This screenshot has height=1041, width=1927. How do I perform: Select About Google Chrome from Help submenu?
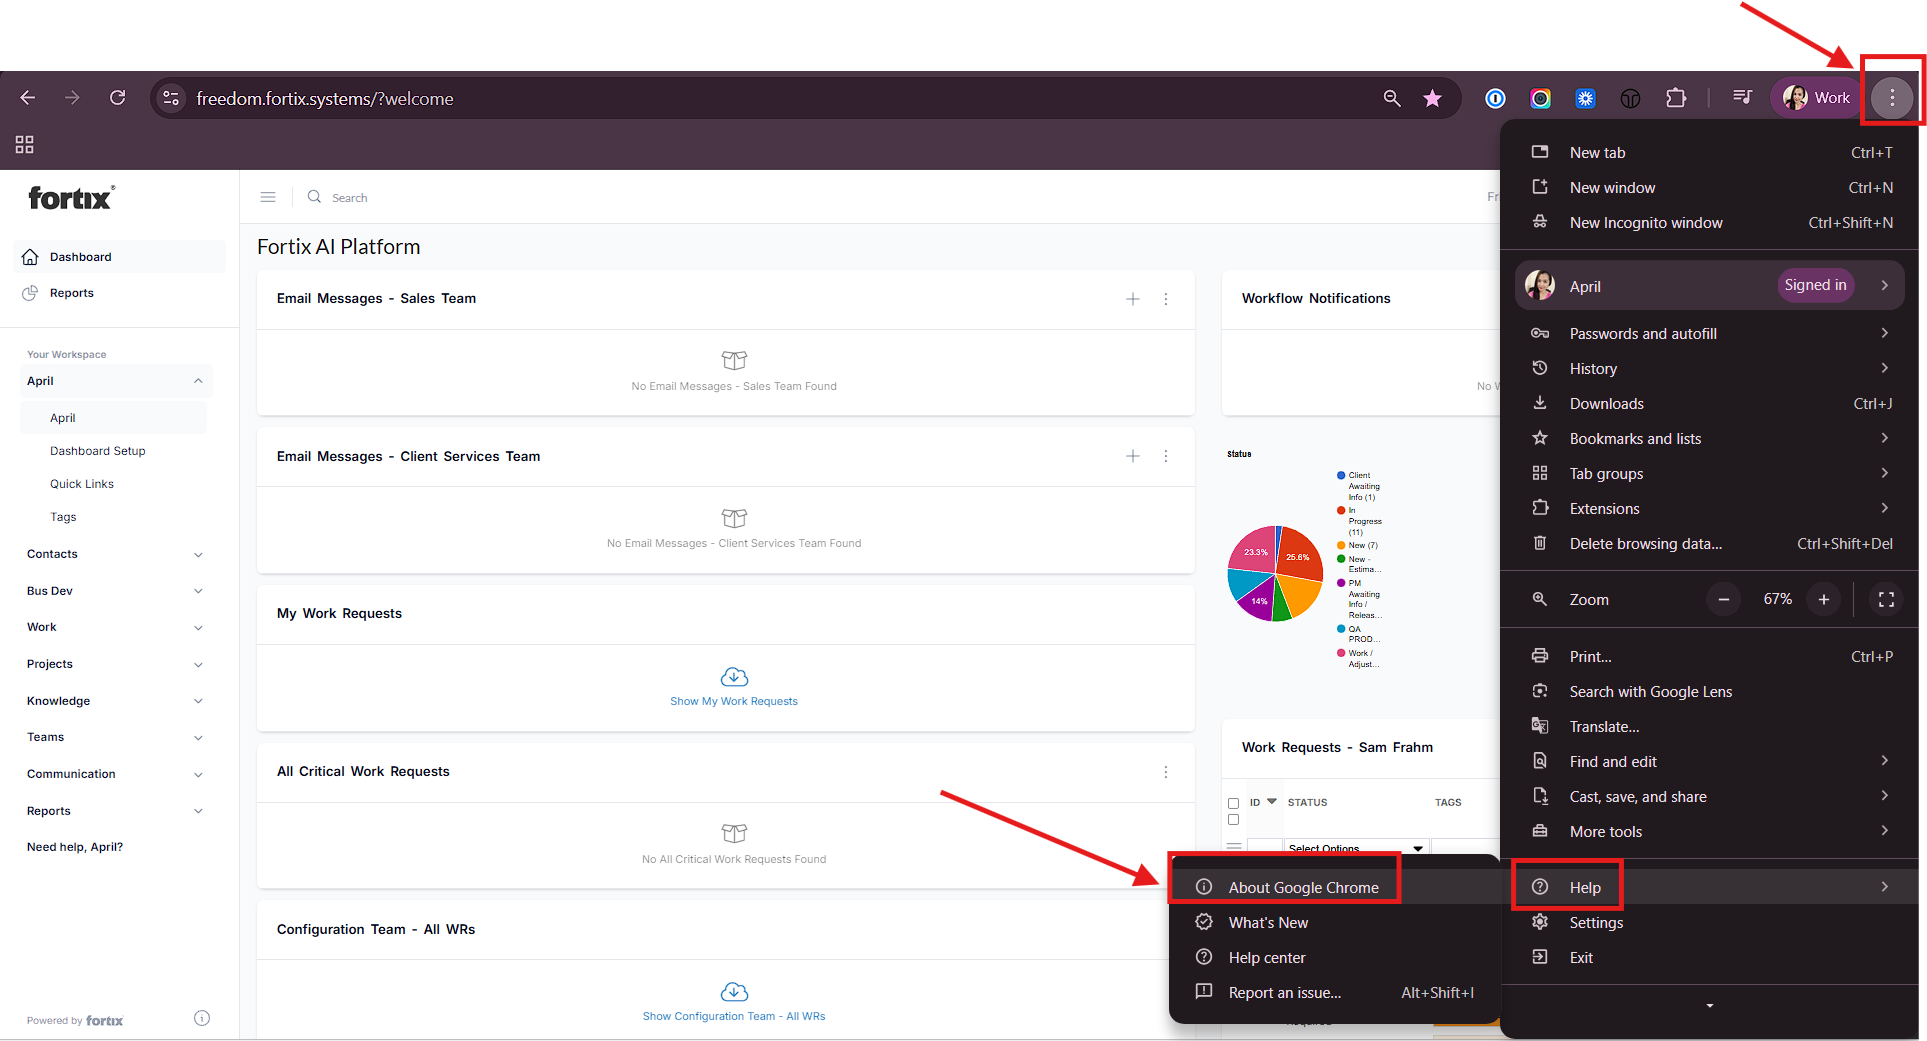tap(1302, 887)
